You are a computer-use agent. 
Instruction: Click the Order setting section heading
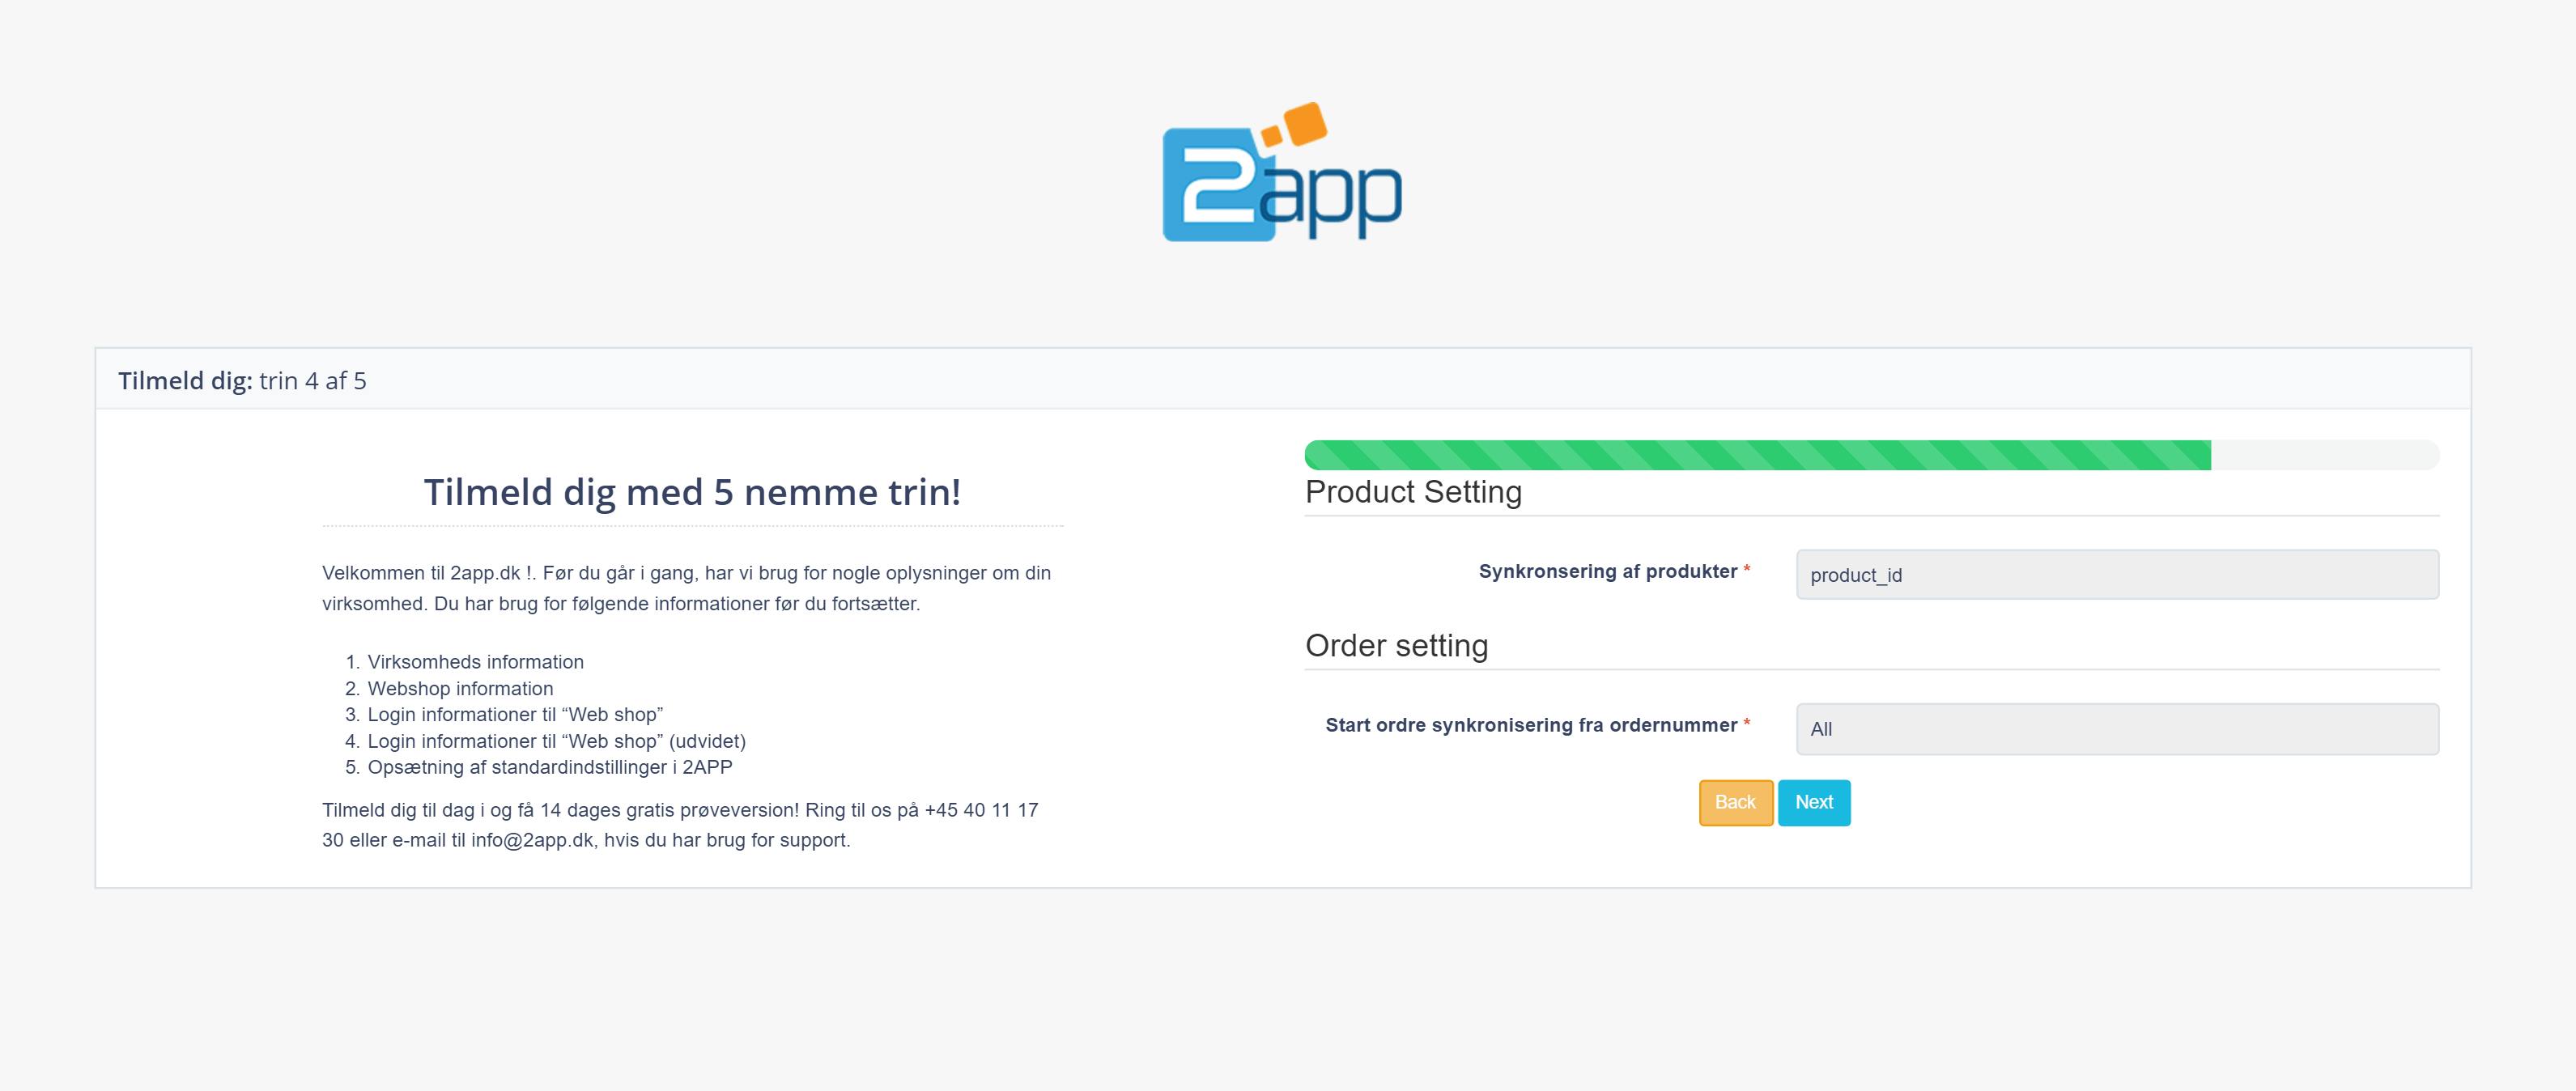[x=1396, y=646]
